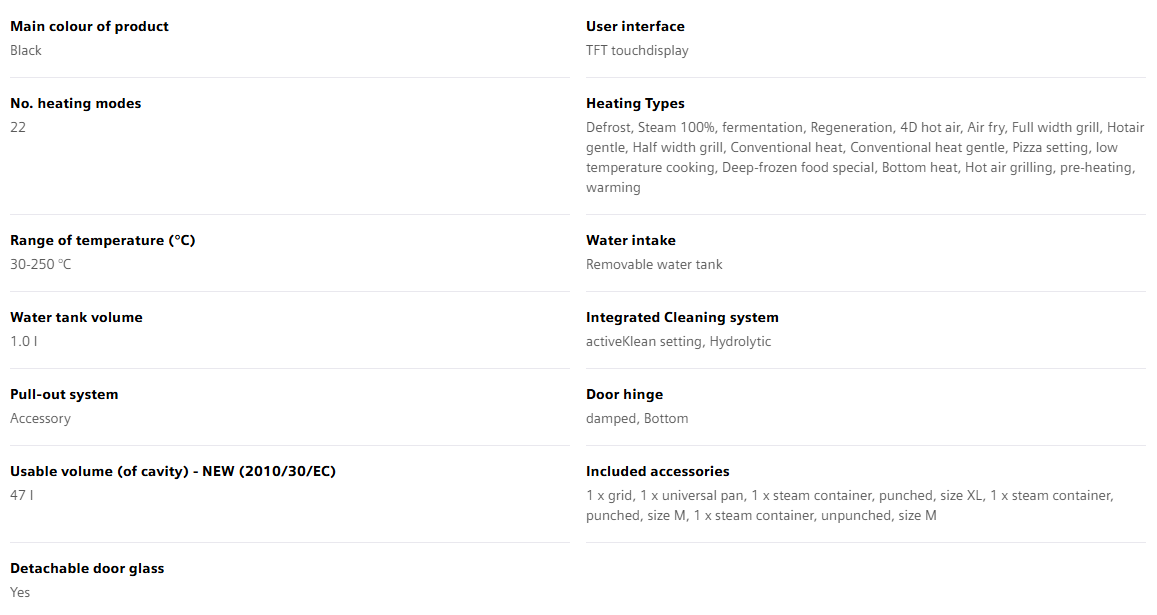
Task: Click the "Main colour of product" heading
Action: [89, 27]
